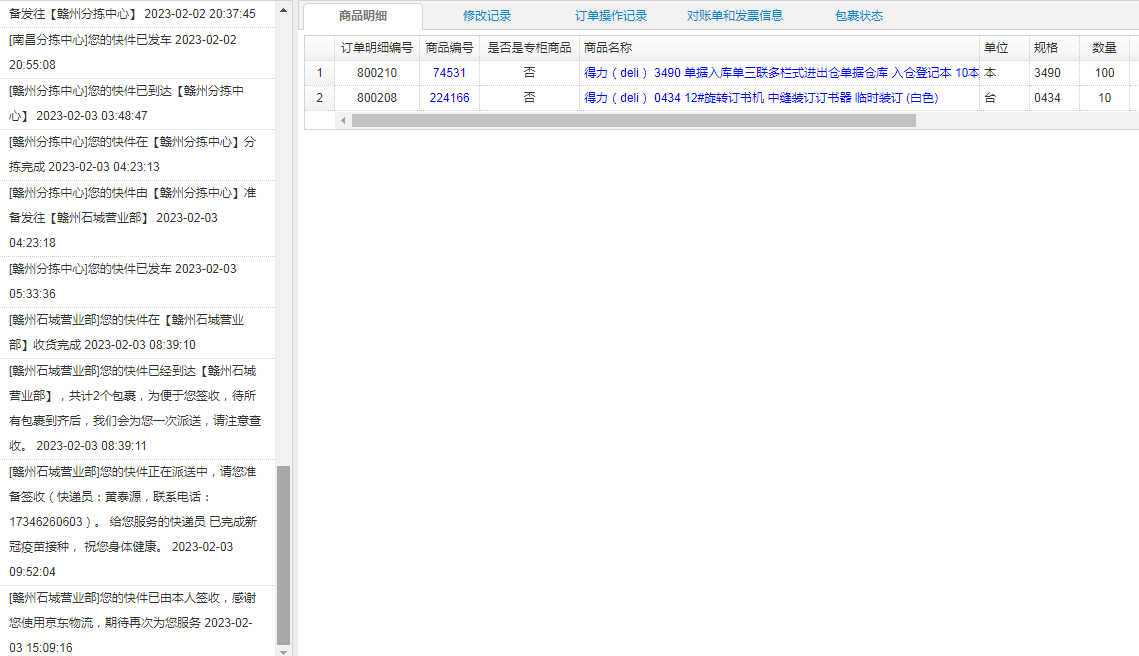Image resolution: width=1139 pixels, height=656 pixels.
Task: Click the left arrow of the table's horizontal scrollbar
Action: point(343,121)
